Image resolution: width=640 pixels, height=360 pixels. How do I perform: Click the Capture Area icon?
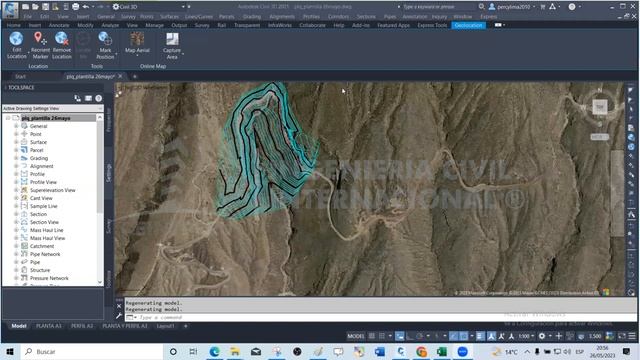point(172,39)
